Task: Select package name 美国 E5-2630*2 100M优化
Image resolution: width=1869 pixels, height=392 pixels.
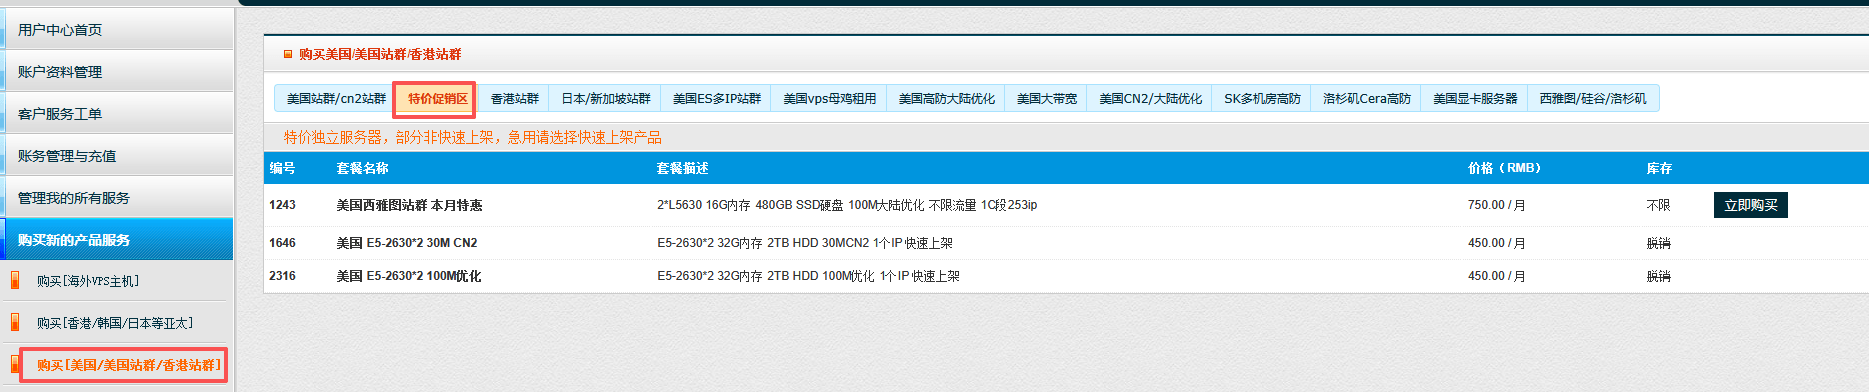Action: (408, 276)
